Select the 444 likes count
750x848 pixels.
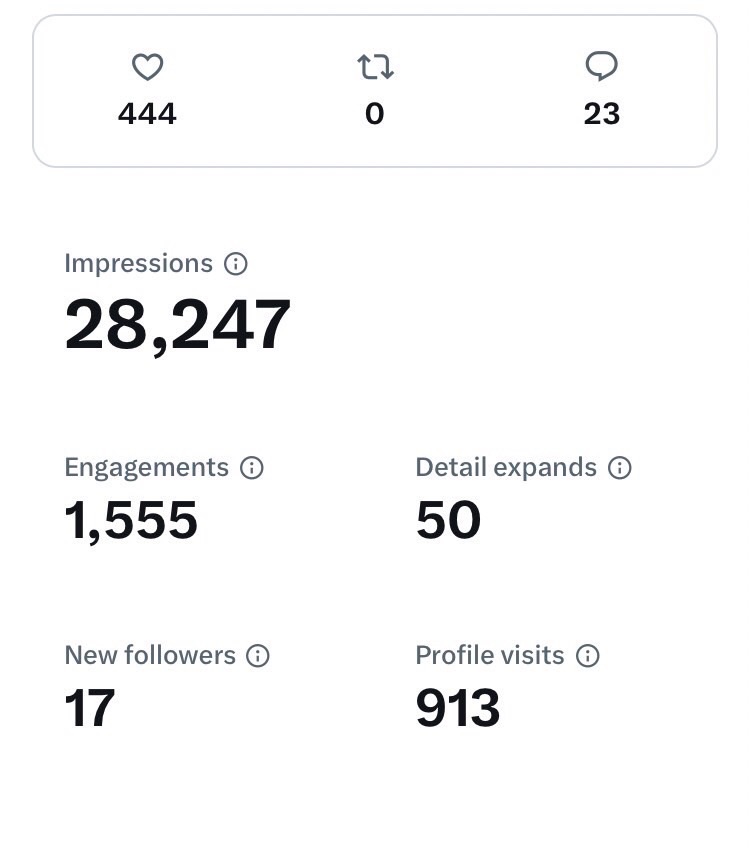[147, 114]
